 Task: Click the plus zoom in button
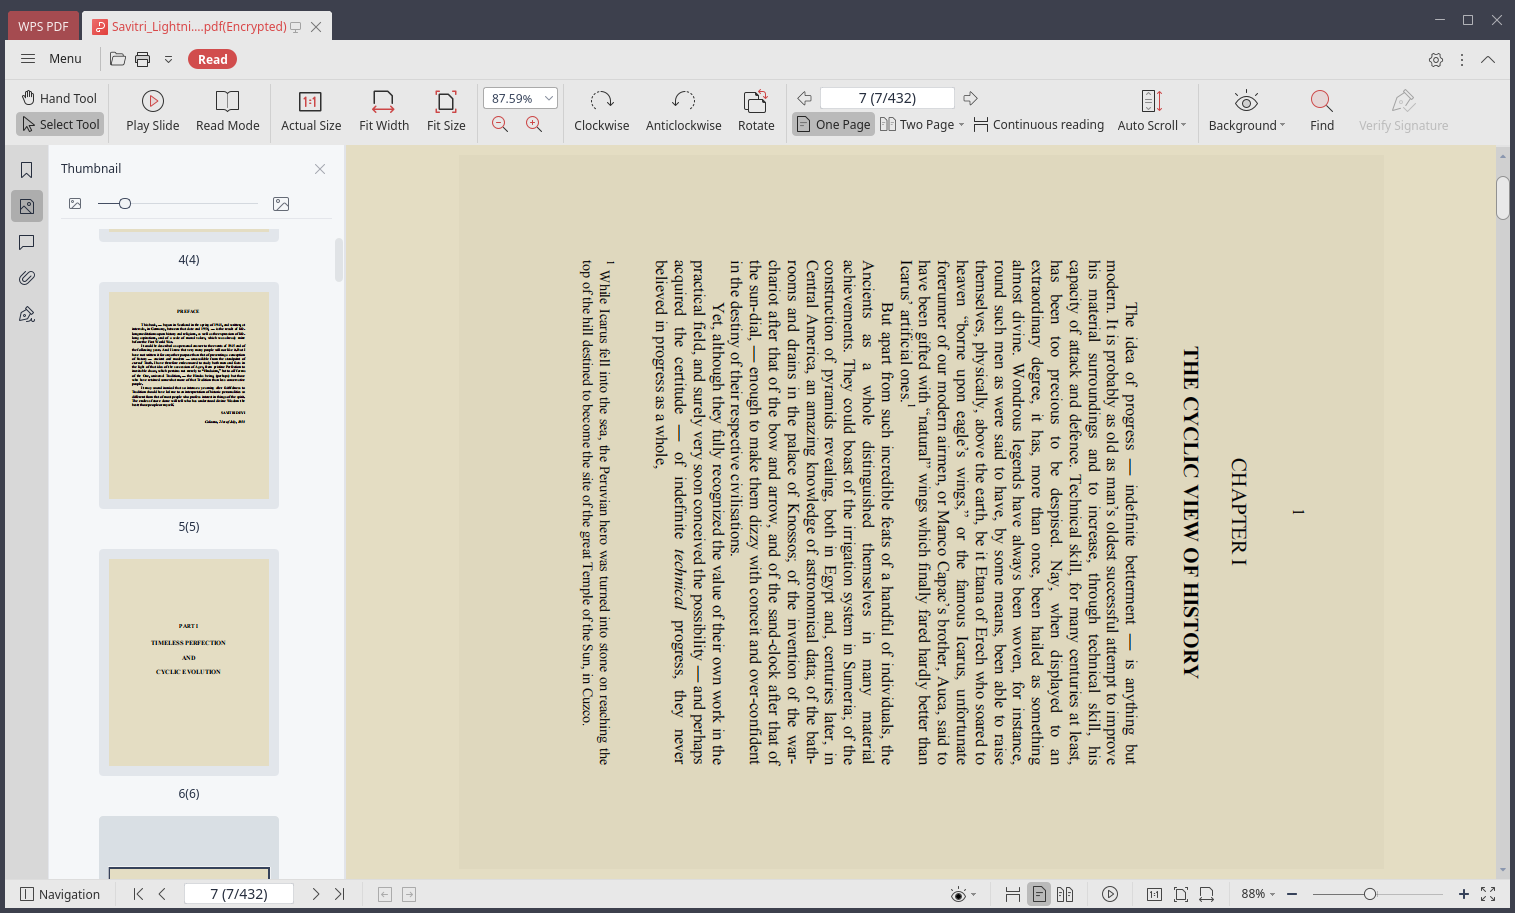click(x=1463, y=894)
